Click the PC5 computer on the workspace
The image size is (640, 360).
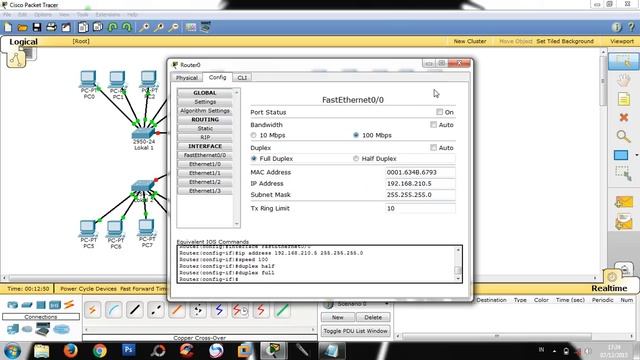pos(88,228)
